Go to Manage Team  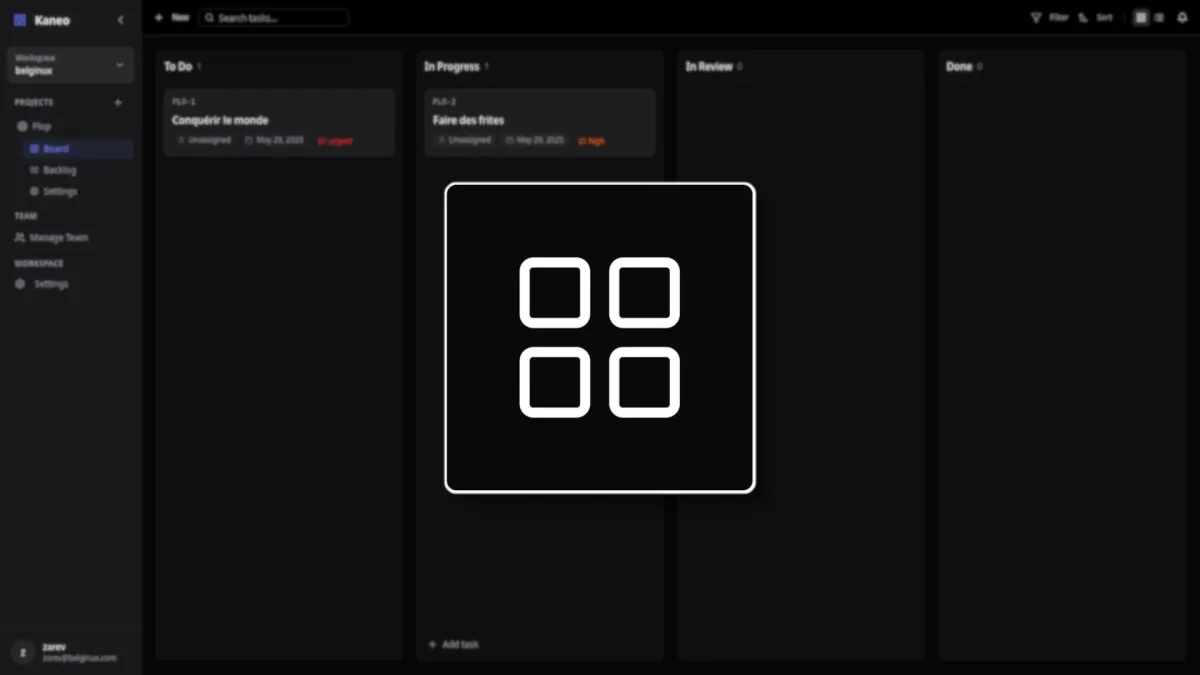pos(51,238)
